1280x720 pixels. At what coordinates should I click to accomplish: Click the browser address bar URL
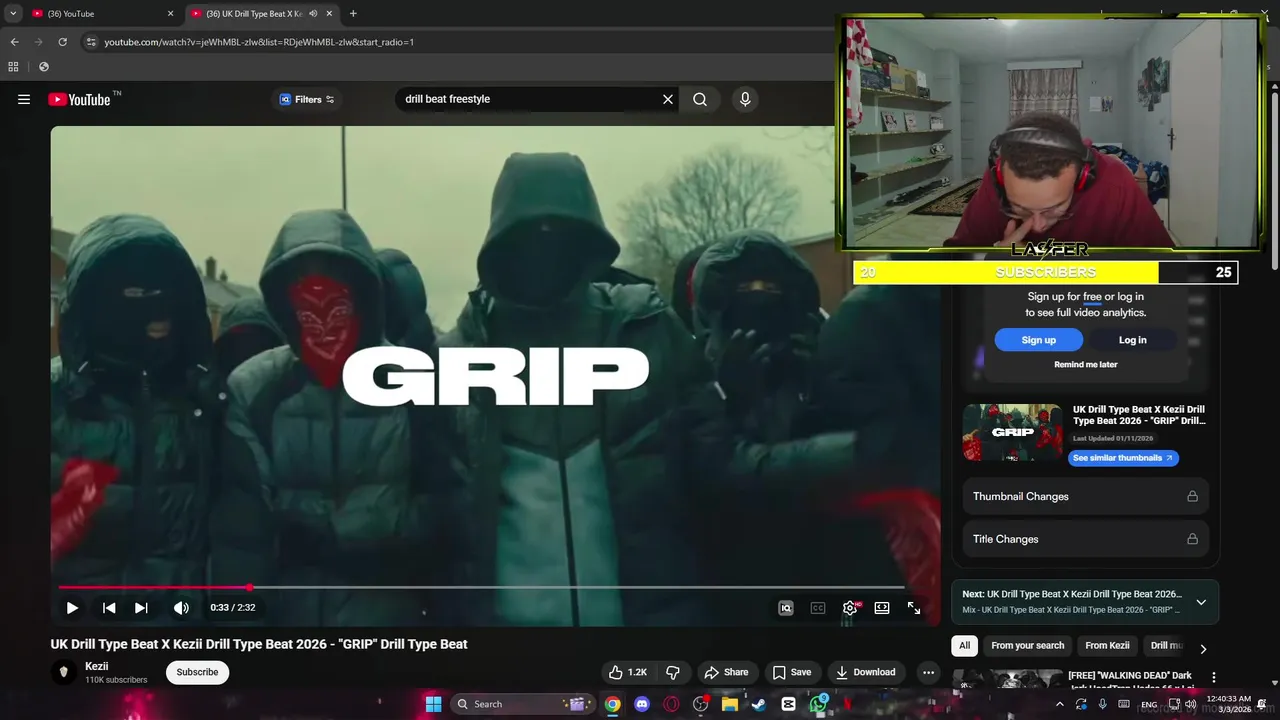[259, 42]
